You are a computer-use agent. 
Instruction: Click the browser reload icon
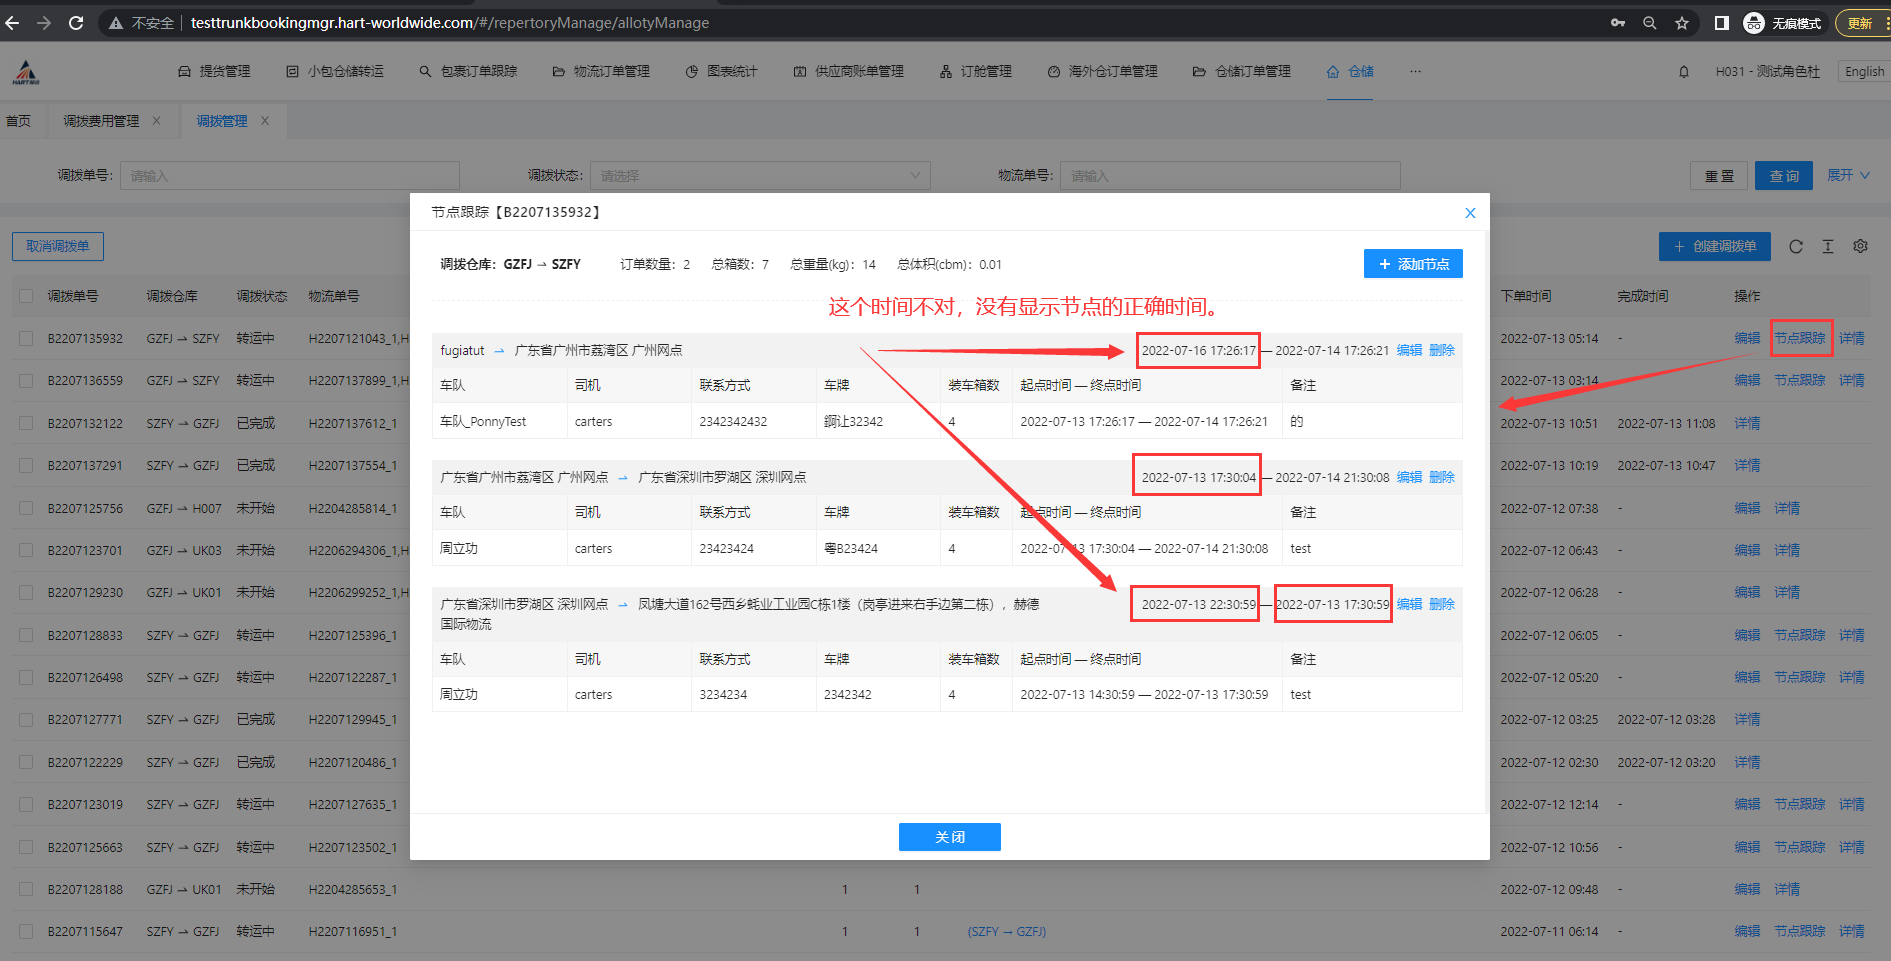click(76, 23)
